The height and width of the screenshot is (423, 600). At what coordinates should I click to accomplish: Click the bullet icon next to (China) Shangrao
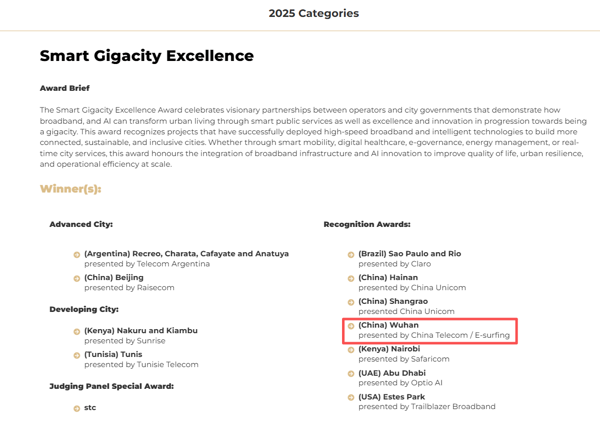click(x=351, y=302)
